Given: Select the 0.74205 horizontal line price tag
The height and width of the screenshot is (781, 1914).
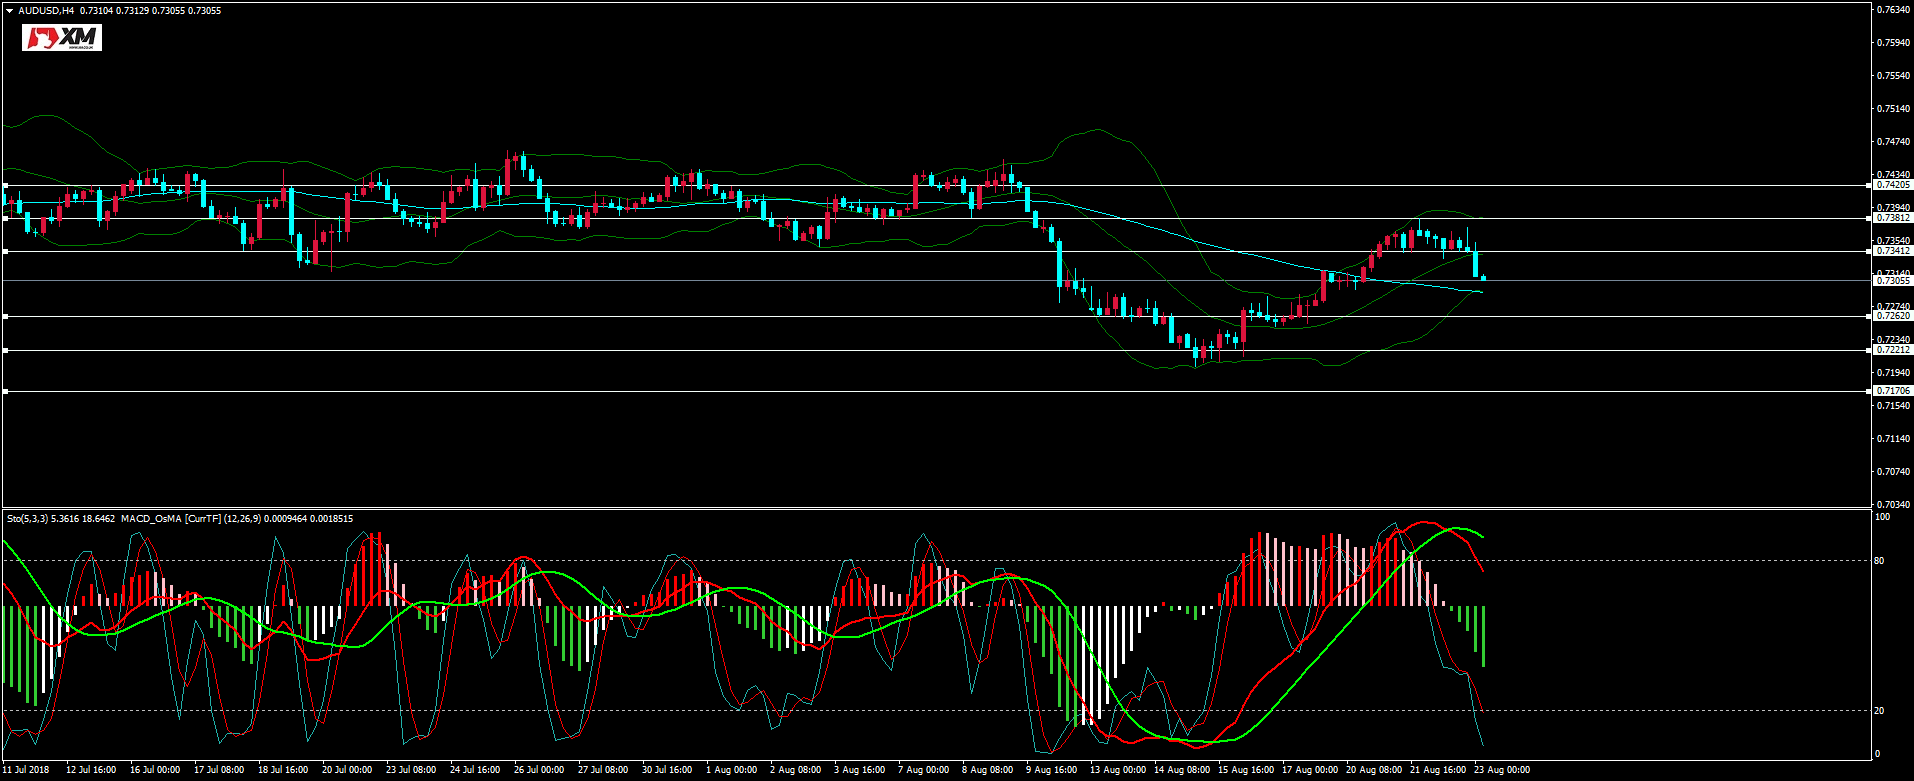Looking at the screenshot, I should pos(1893,185).
